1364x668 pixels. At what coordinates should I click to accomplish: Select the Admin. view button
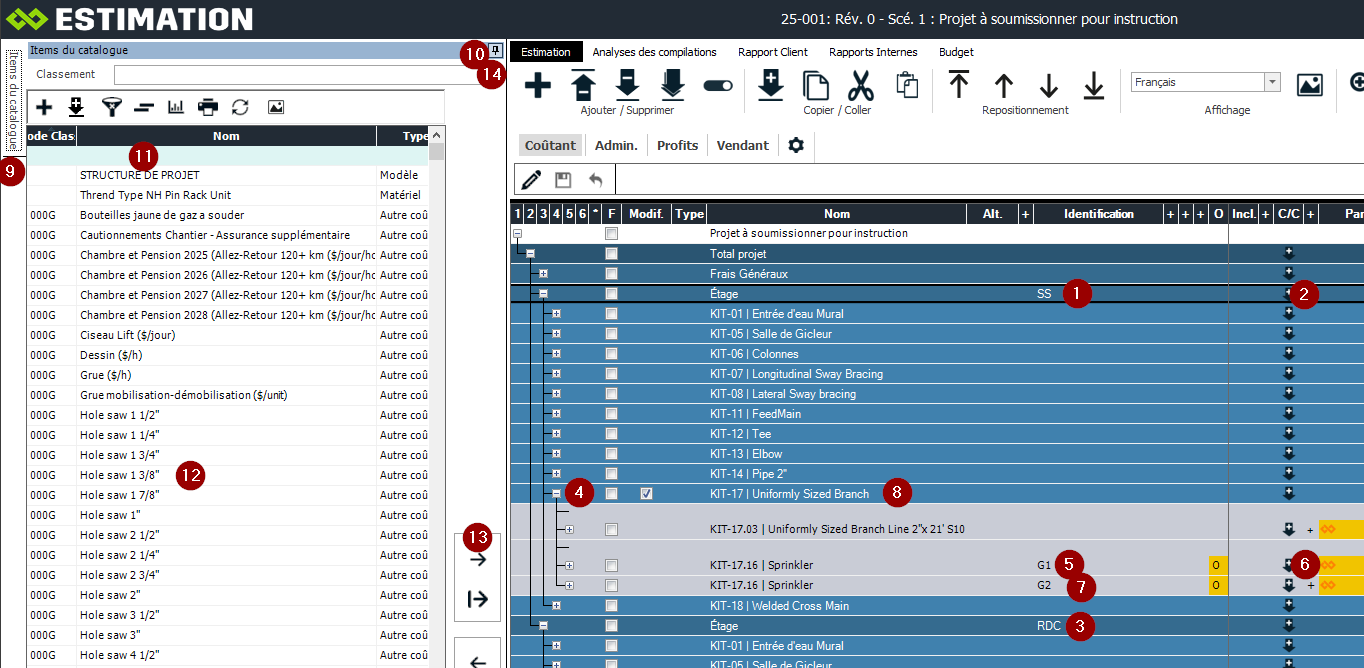[616, 145]
